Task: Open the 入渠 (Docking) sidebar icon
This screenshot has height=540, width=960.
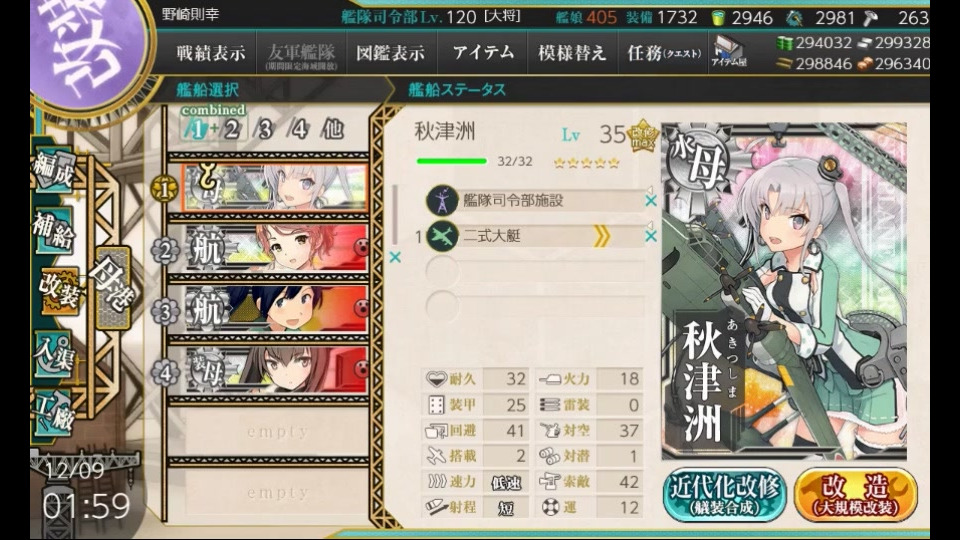Action: click(54, 353)
